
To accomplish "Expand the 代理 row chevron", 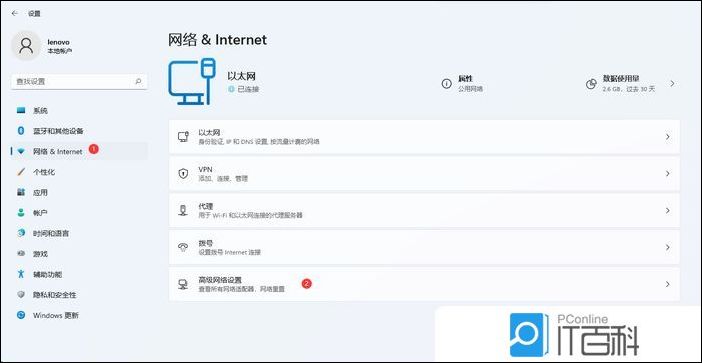I will point(668,210).
